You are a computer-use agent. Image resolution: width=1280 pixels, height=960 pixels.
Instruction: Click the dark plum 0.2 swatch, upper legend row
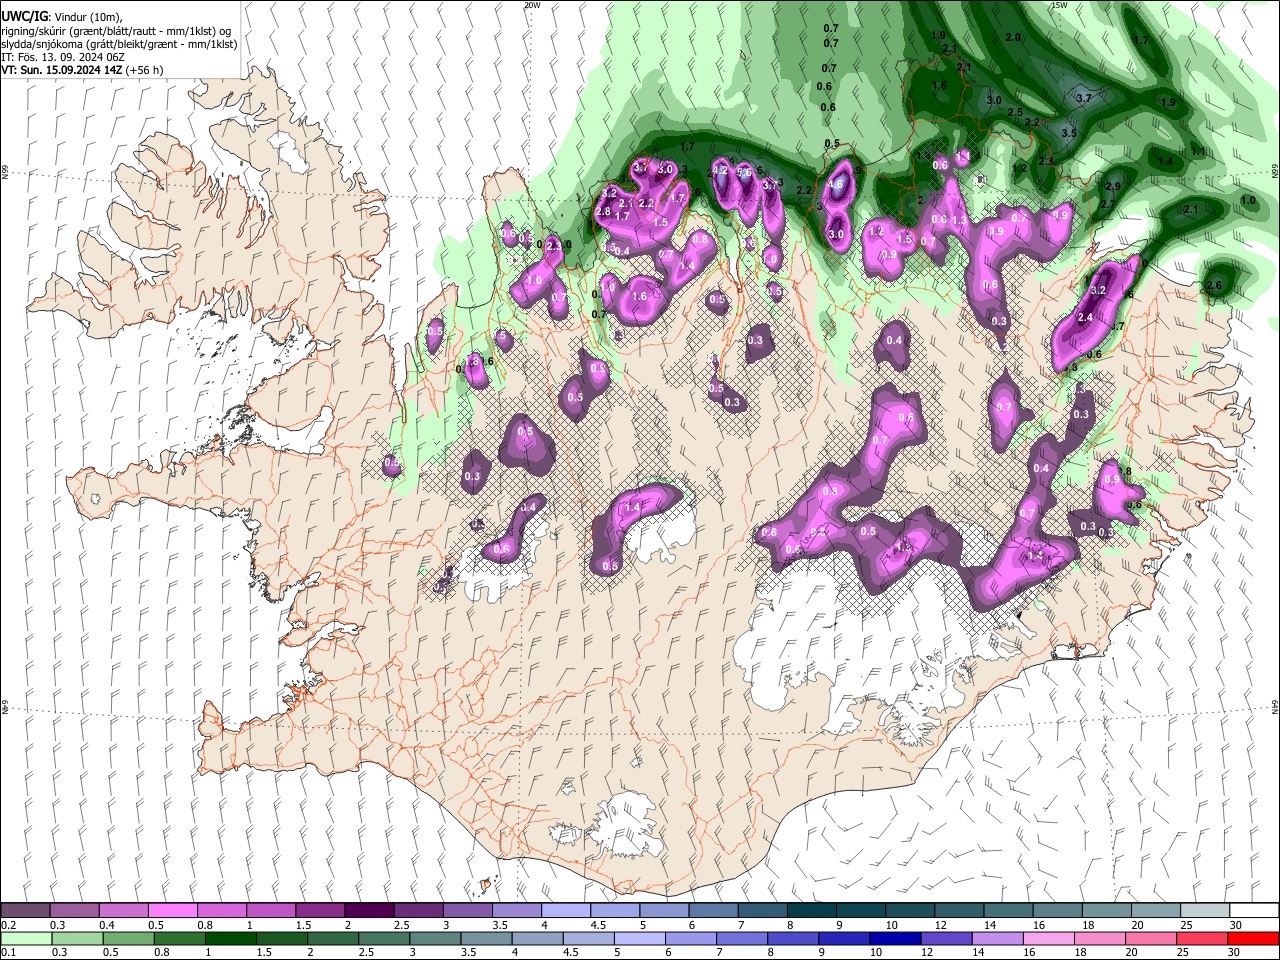[25, 911]
